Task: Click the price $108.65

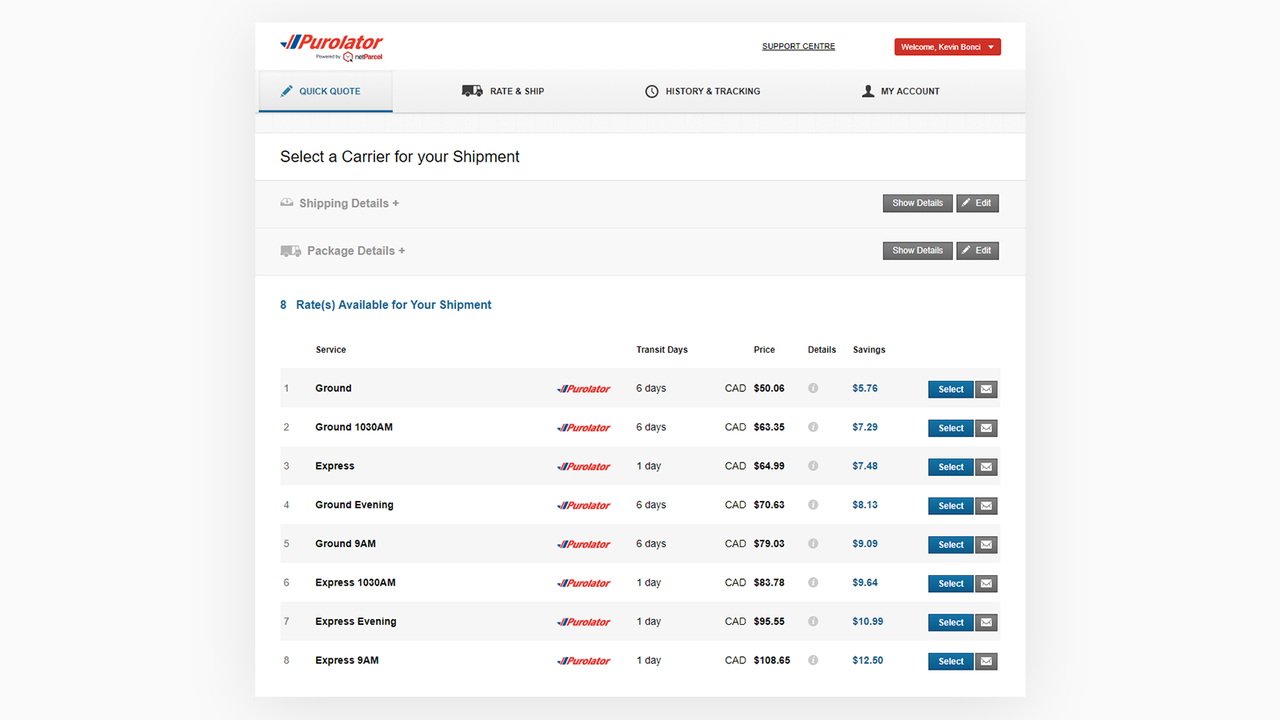Action: tap(772, 660)
